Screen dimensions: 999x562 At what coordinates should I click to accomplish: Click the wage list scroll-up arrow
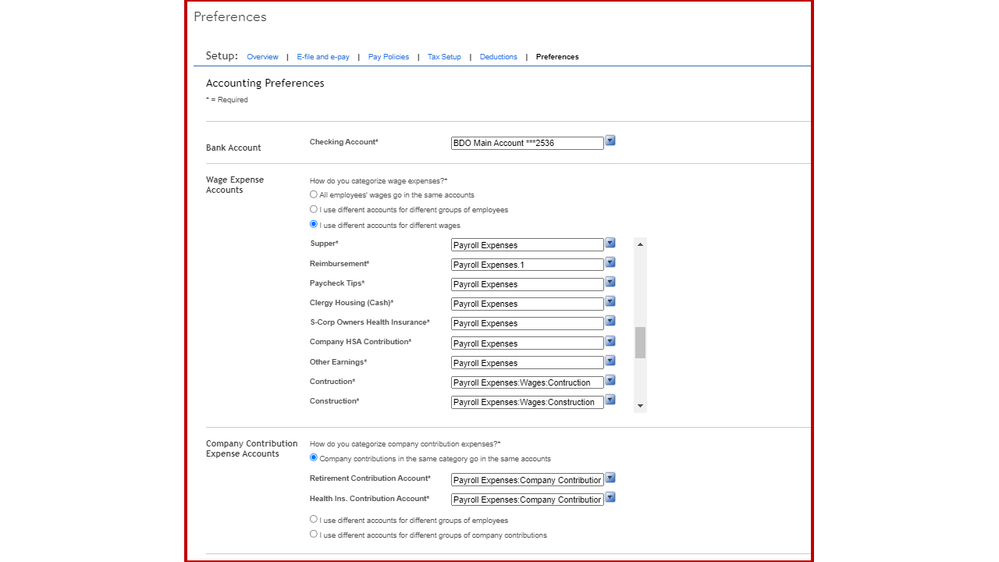(x=640, y=245)
